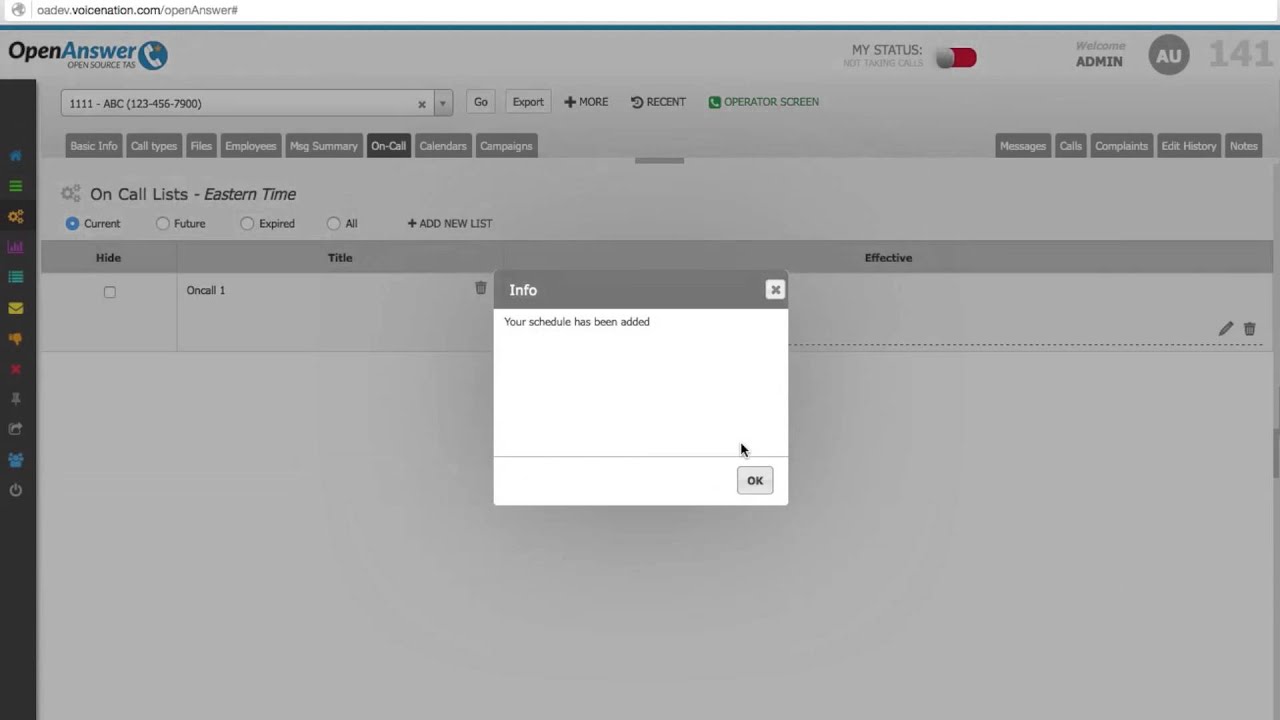Open the Call types tab
This screenshot has height=720, width=1280.
(154, 146)
